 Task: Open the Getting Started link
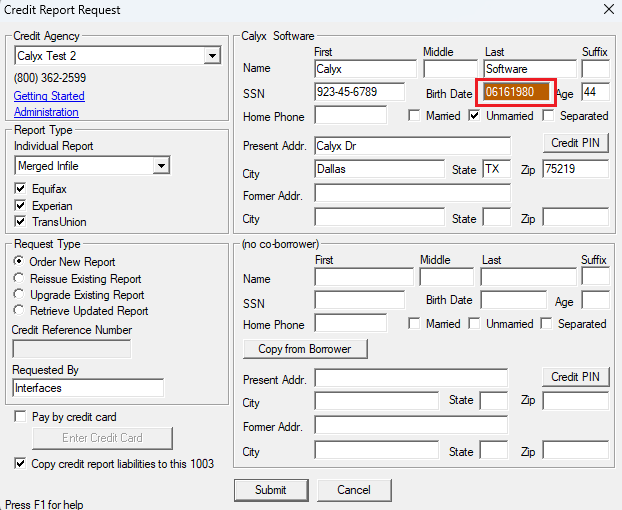point(49,96)
